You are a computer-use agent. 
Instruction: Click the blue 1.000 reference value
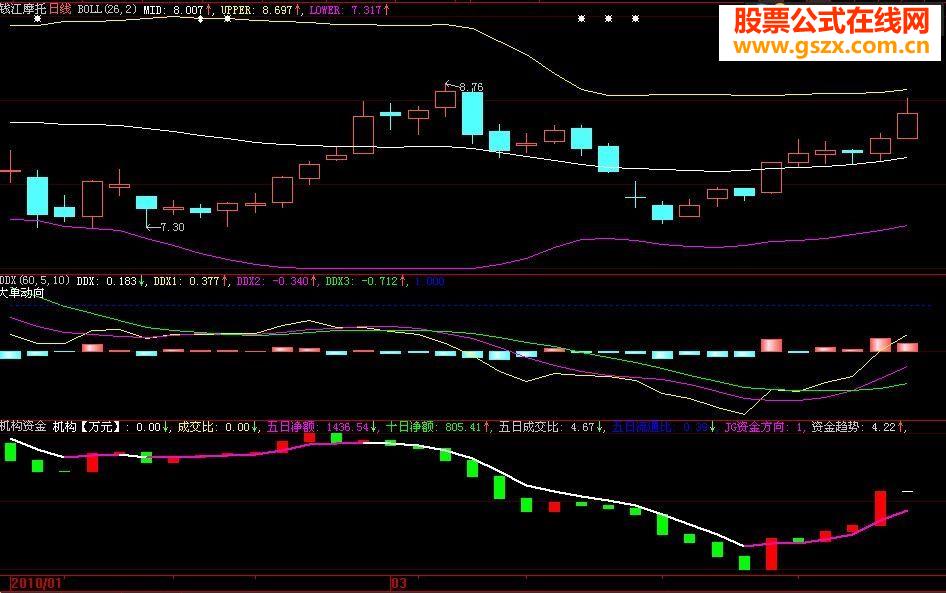point(430,282)
